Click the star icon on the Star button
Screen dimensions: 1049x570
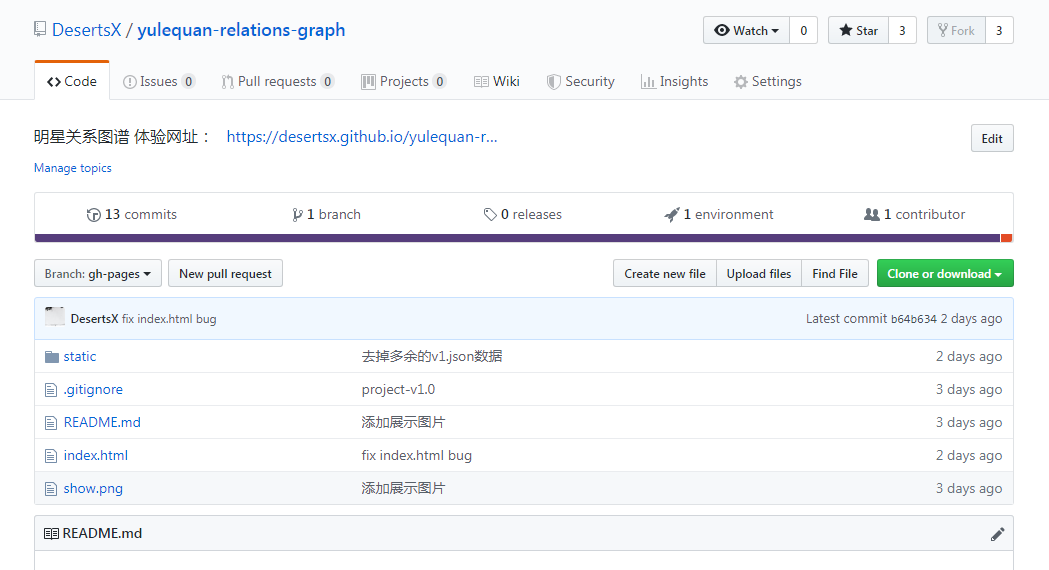(846, 30)
